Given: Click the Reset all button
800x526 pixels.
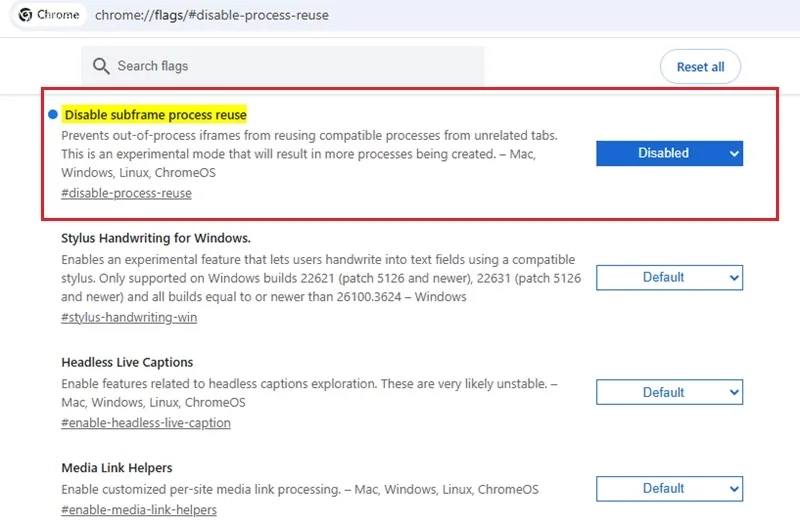Looking at the screenshot, I should point(700,67).
